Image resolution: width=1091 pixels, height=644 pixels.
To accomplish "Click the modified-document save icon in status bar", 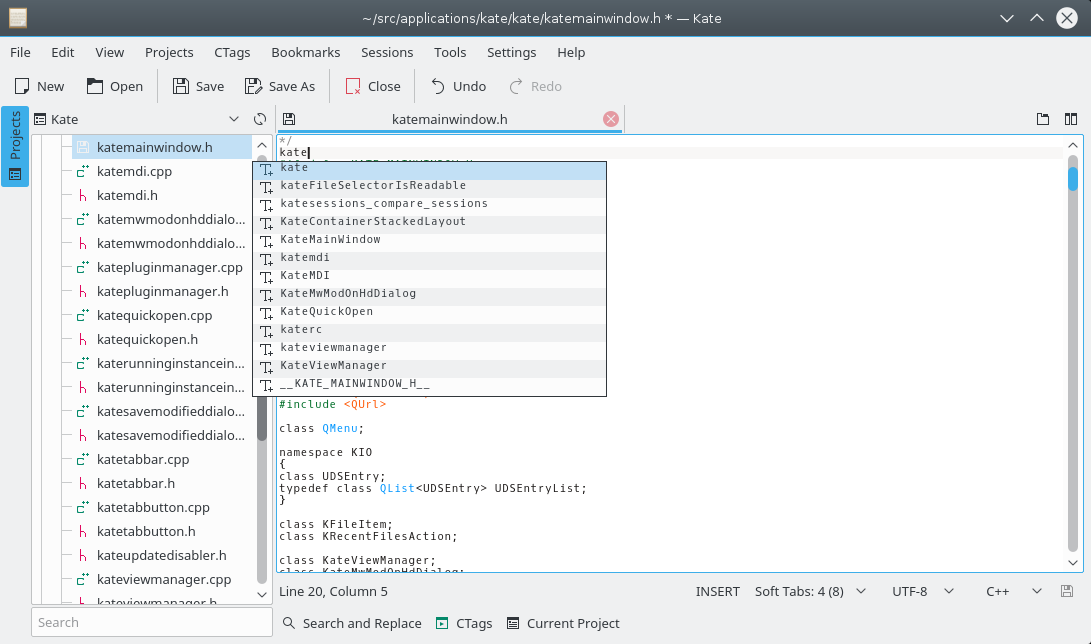I will pos(1067,592).
